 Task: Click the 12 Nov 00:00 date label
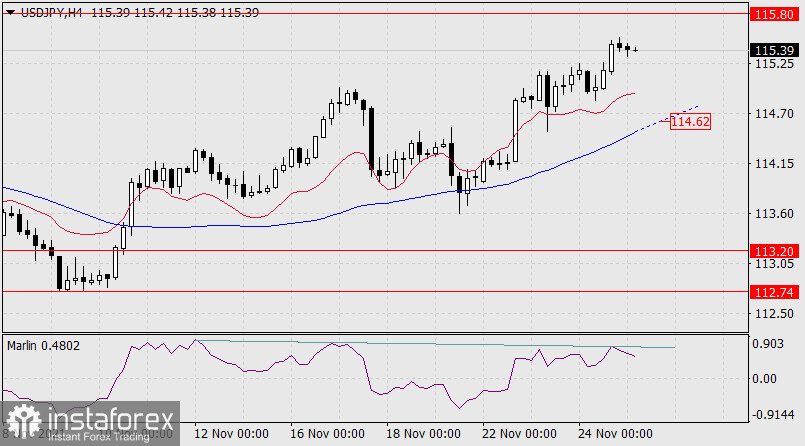pos(231,433)
